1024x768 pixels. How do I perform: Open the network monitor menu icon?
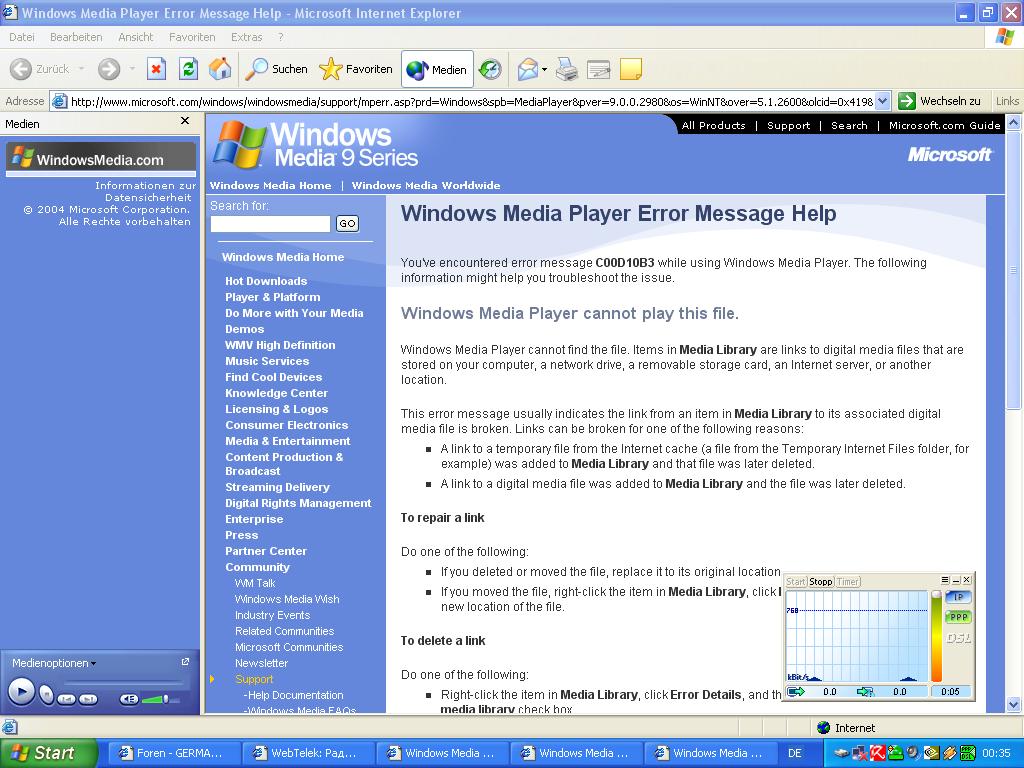coord(945,580)
